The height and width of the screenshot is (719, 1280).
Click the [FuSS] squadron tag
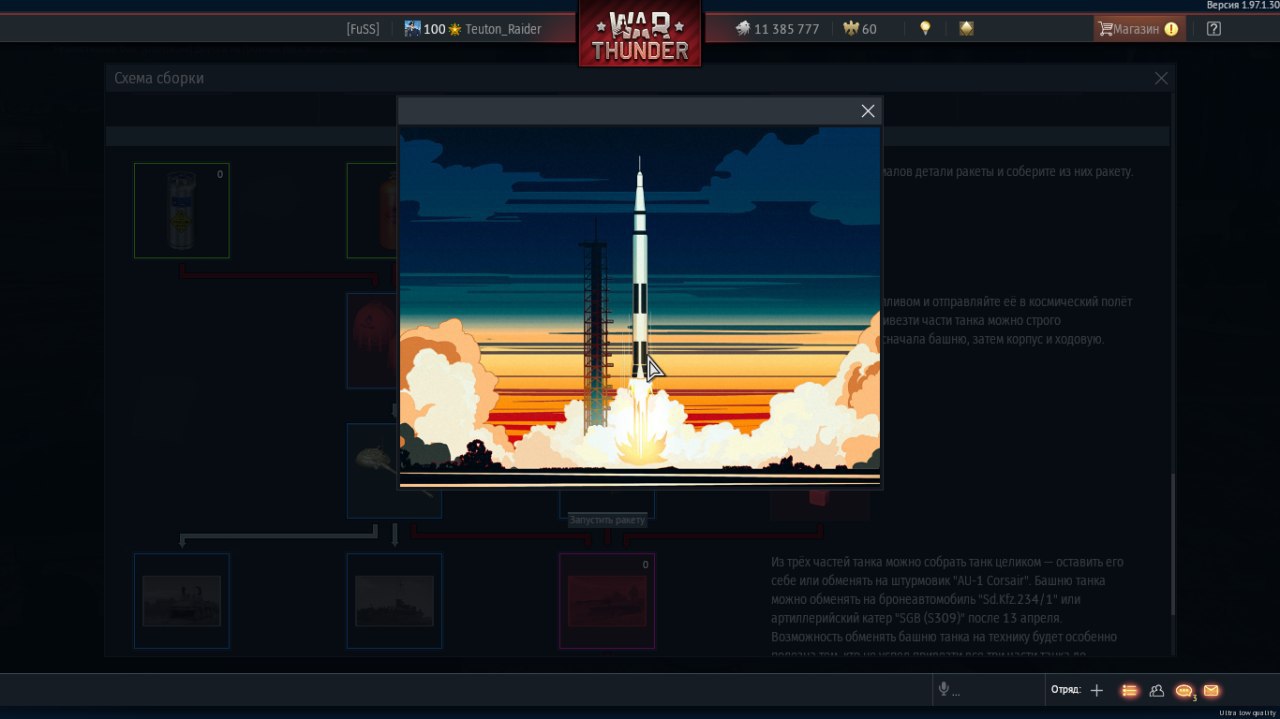pos(363,29)
